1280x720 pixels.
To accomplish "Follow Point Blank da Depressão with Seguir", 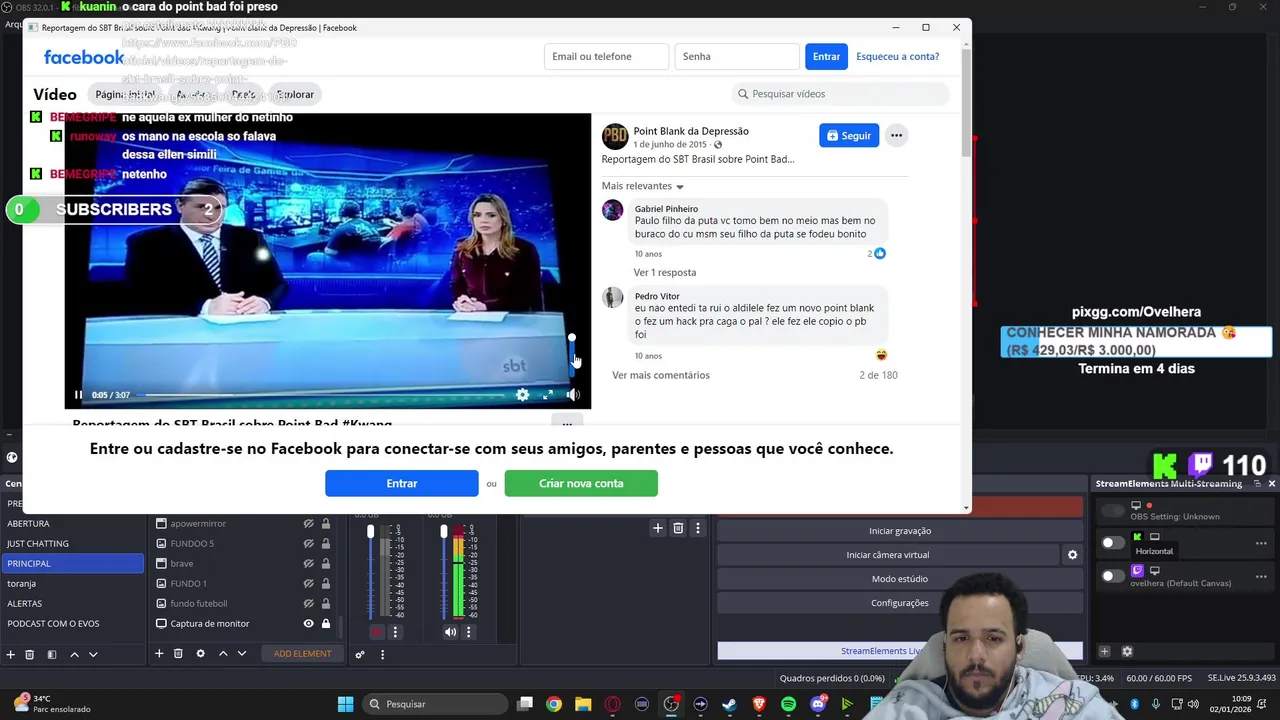I will click(x=849, y=135).
